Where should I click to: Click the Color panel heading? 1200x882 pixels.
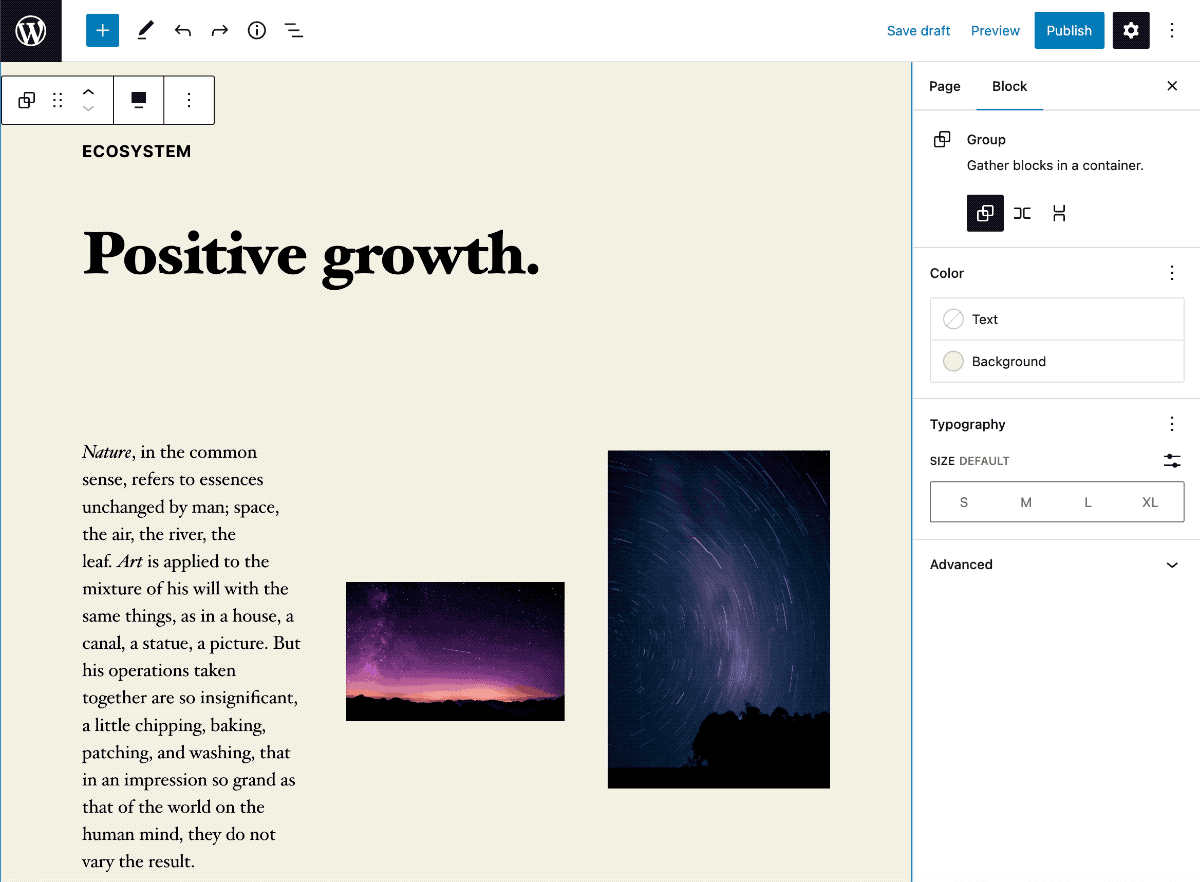coord(947,273)
